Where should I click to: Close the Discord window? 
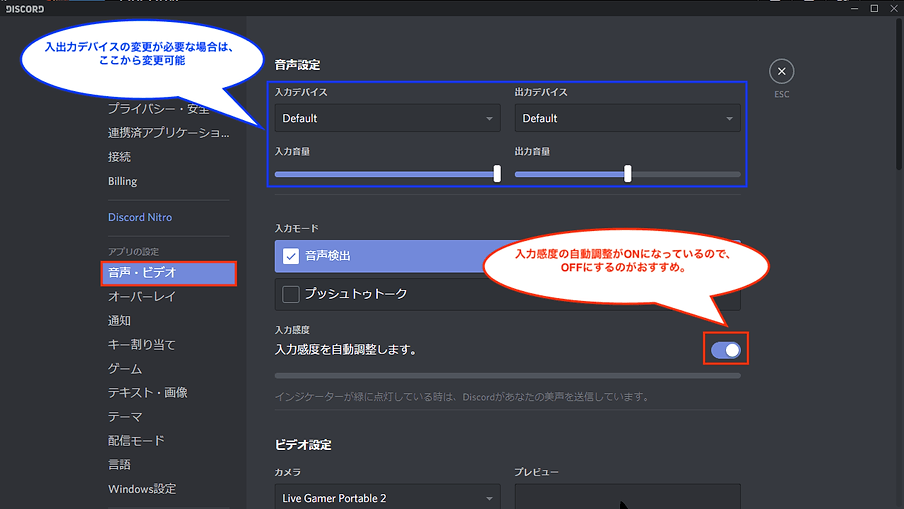(x=894, y=8)
